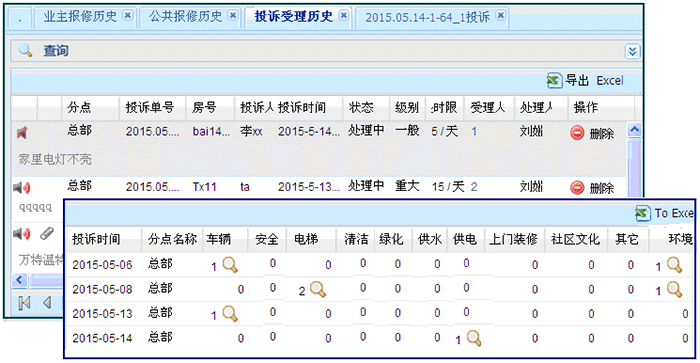This screenshot has width=700, height=363.
Task: Click the paperclip attachment icon
Action: (x=46, y=233)
